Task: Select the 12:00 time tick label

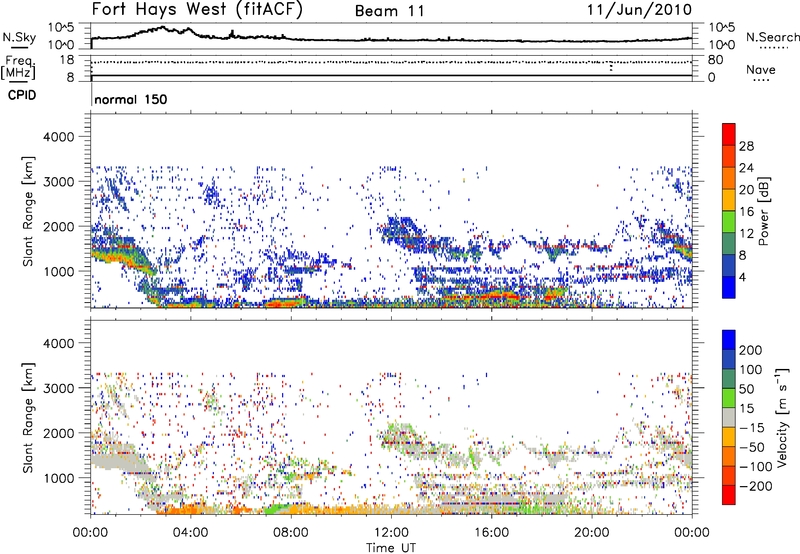Action: click(x=391, y=533)
